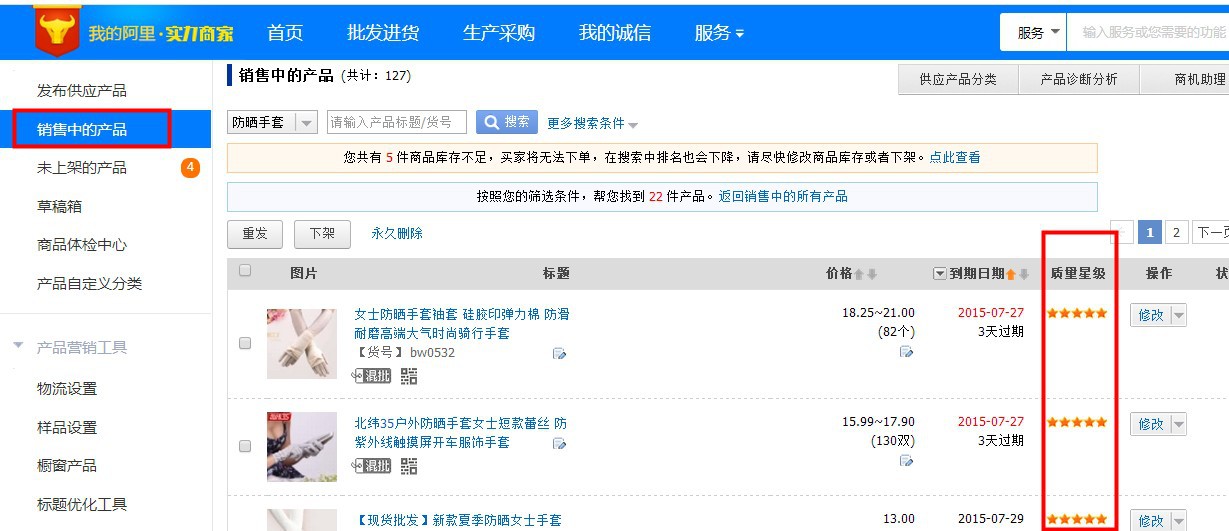Viewport: 1229px width, 531px height.
Task: Go to page 2 of results
Action: pyautogui.click(x=1177, y=233)
